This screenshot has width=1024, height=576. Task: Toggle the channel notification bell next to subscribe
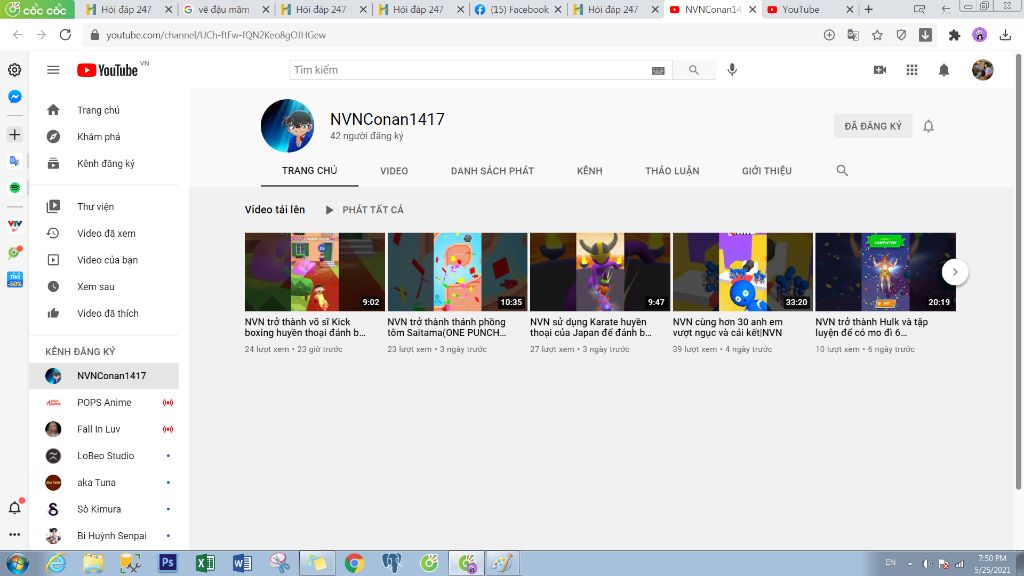[928, 126]
